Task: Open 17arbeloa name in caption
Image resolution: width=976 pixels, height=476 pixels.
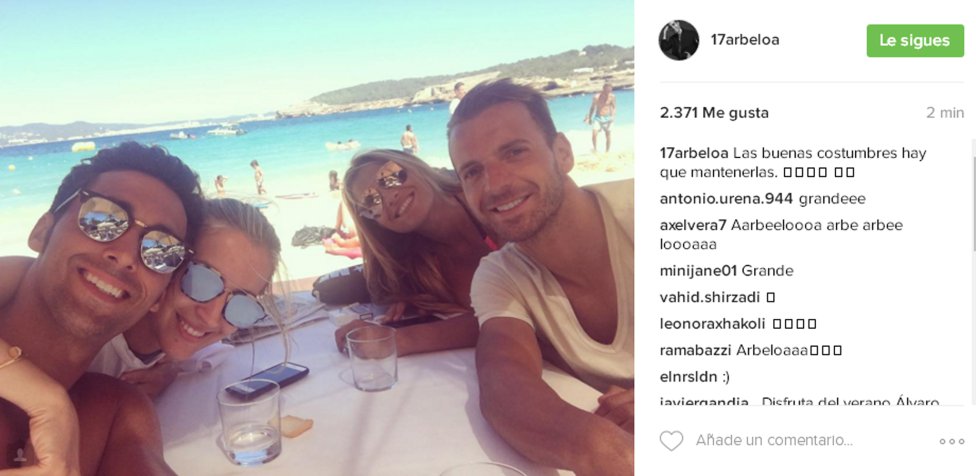Action: click(694, 153)
